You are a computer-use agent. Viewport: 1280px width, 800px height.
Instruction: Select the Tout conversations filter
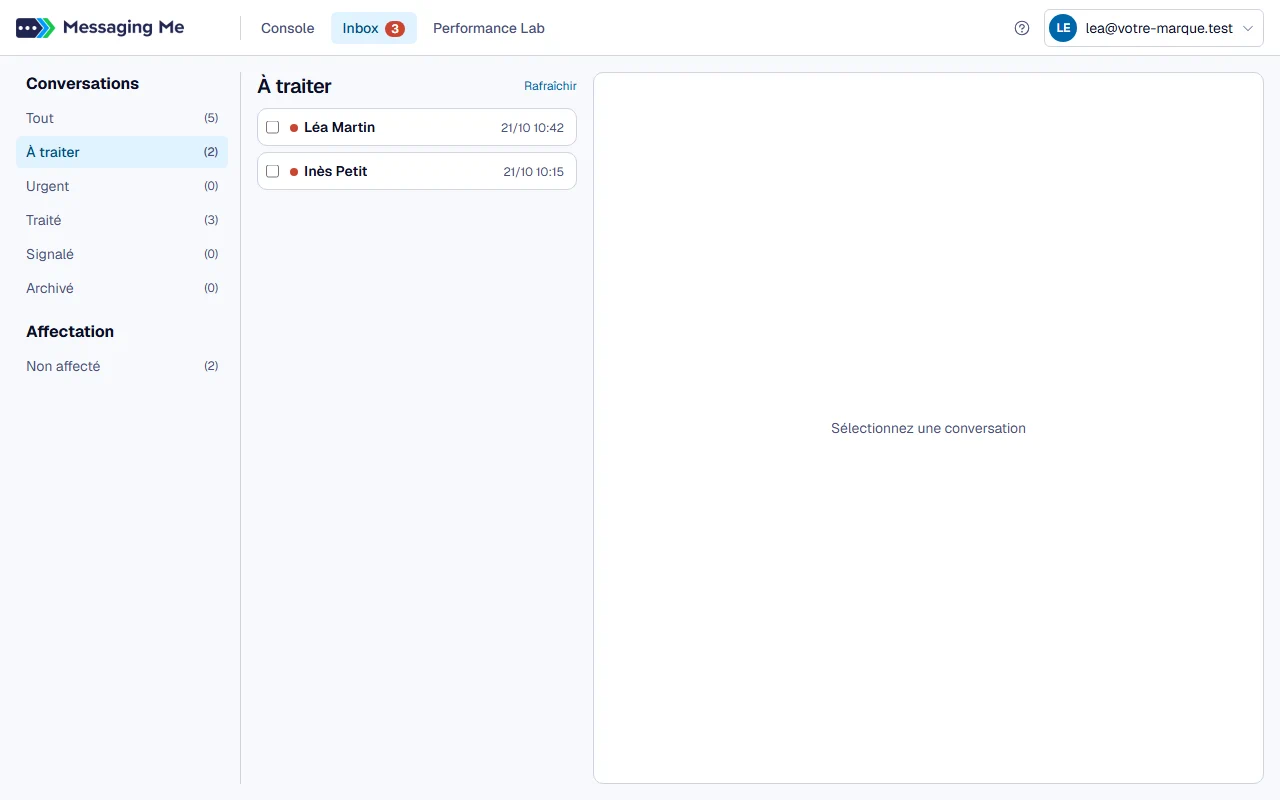click(122, 118)
